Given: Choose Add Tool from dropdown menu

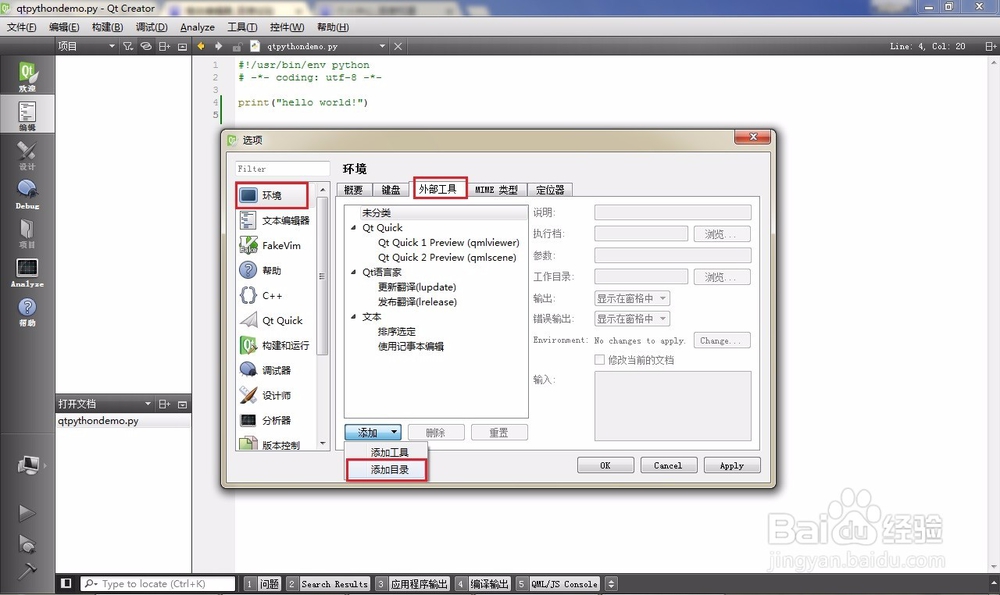Looking at the screenshot, I should point(390,452).
